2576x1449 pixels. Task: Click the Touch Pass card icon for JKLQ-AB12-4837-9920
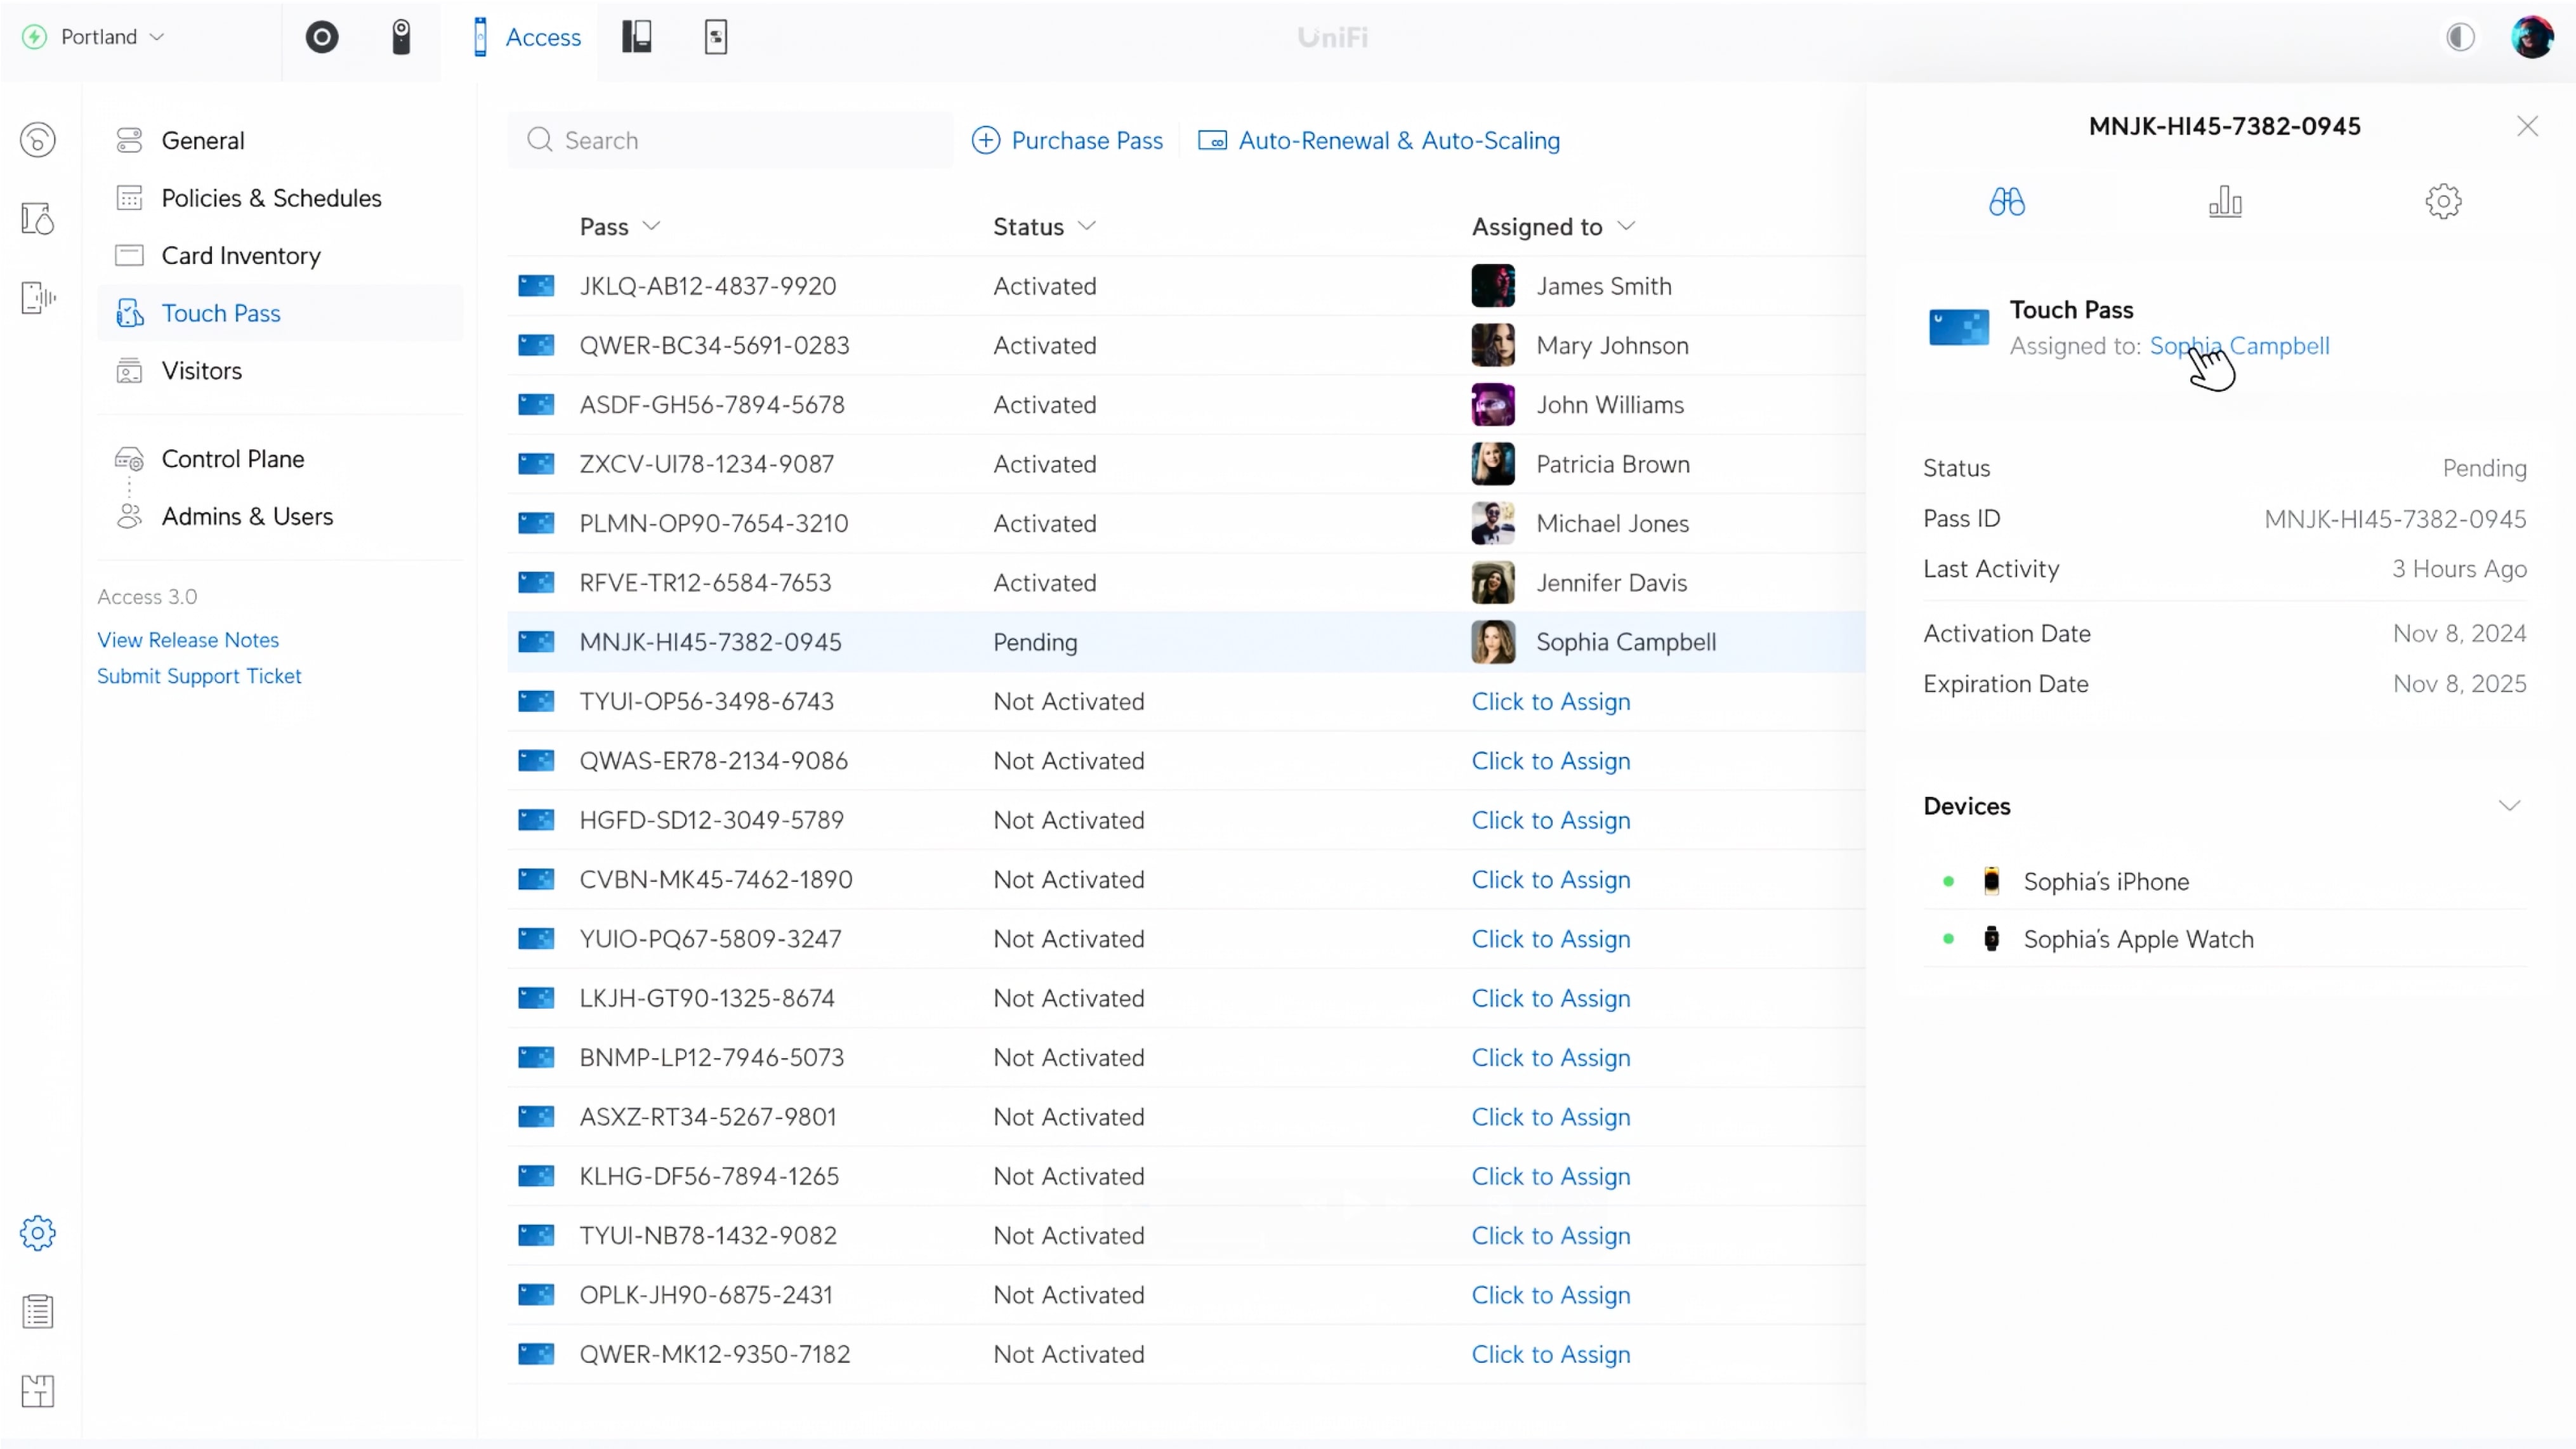click(536, 286)
